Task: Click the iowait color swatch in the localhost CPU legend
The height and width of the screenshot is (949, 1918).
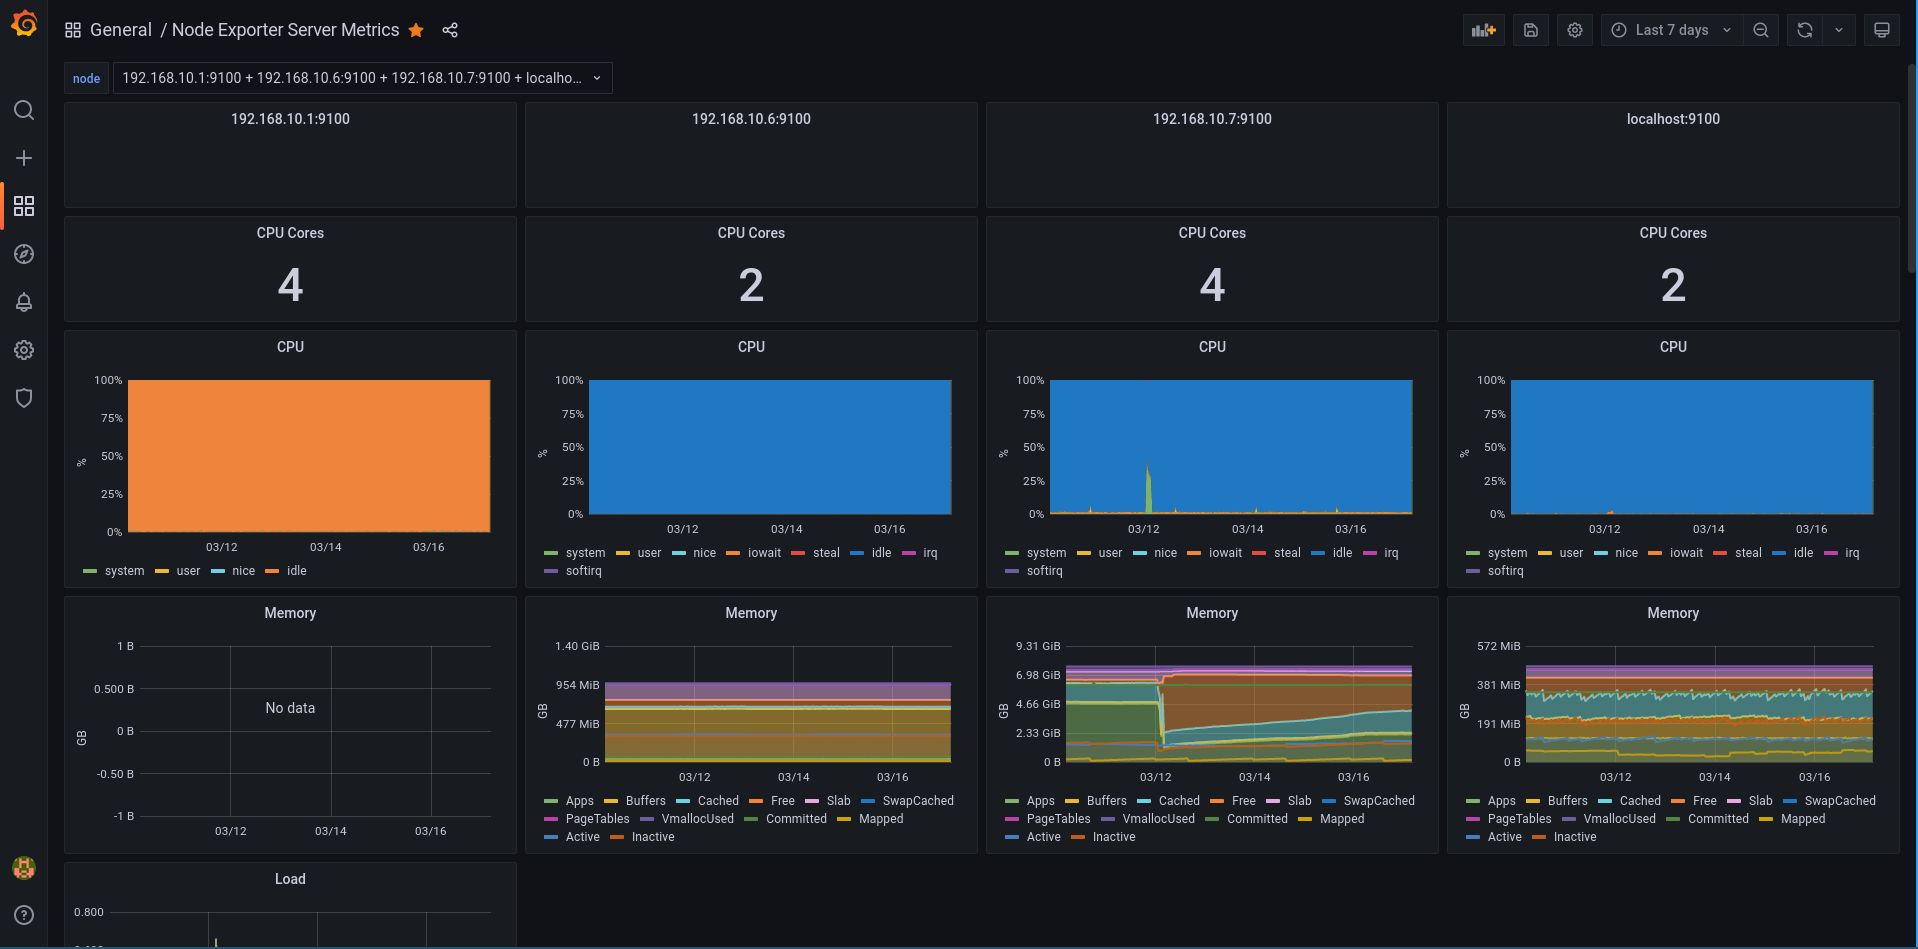Action: point(1654,553)
